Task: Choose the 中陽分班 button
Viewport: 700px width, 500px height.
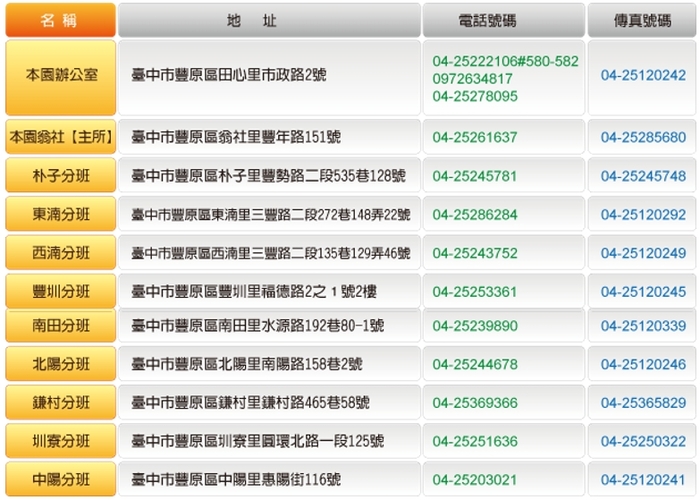Action: [61, 480]
